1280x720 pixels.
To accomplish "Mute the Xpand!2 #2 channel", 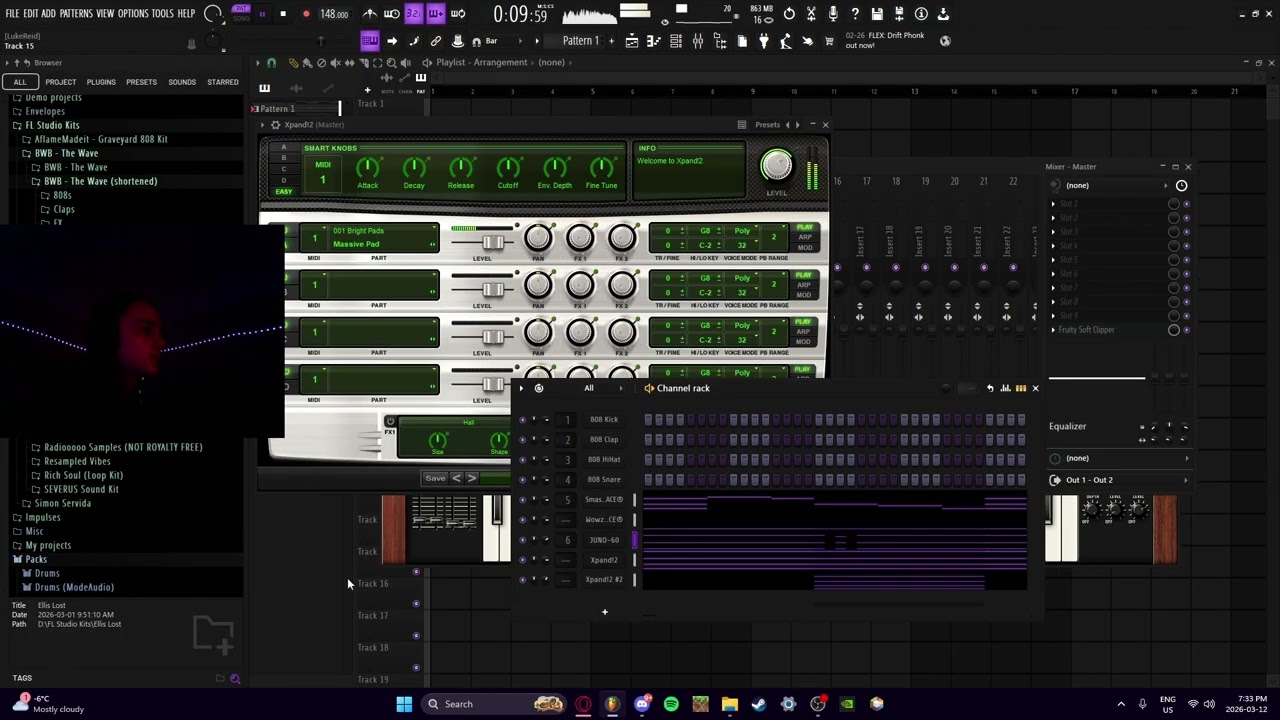I will [x=522, y=580].
